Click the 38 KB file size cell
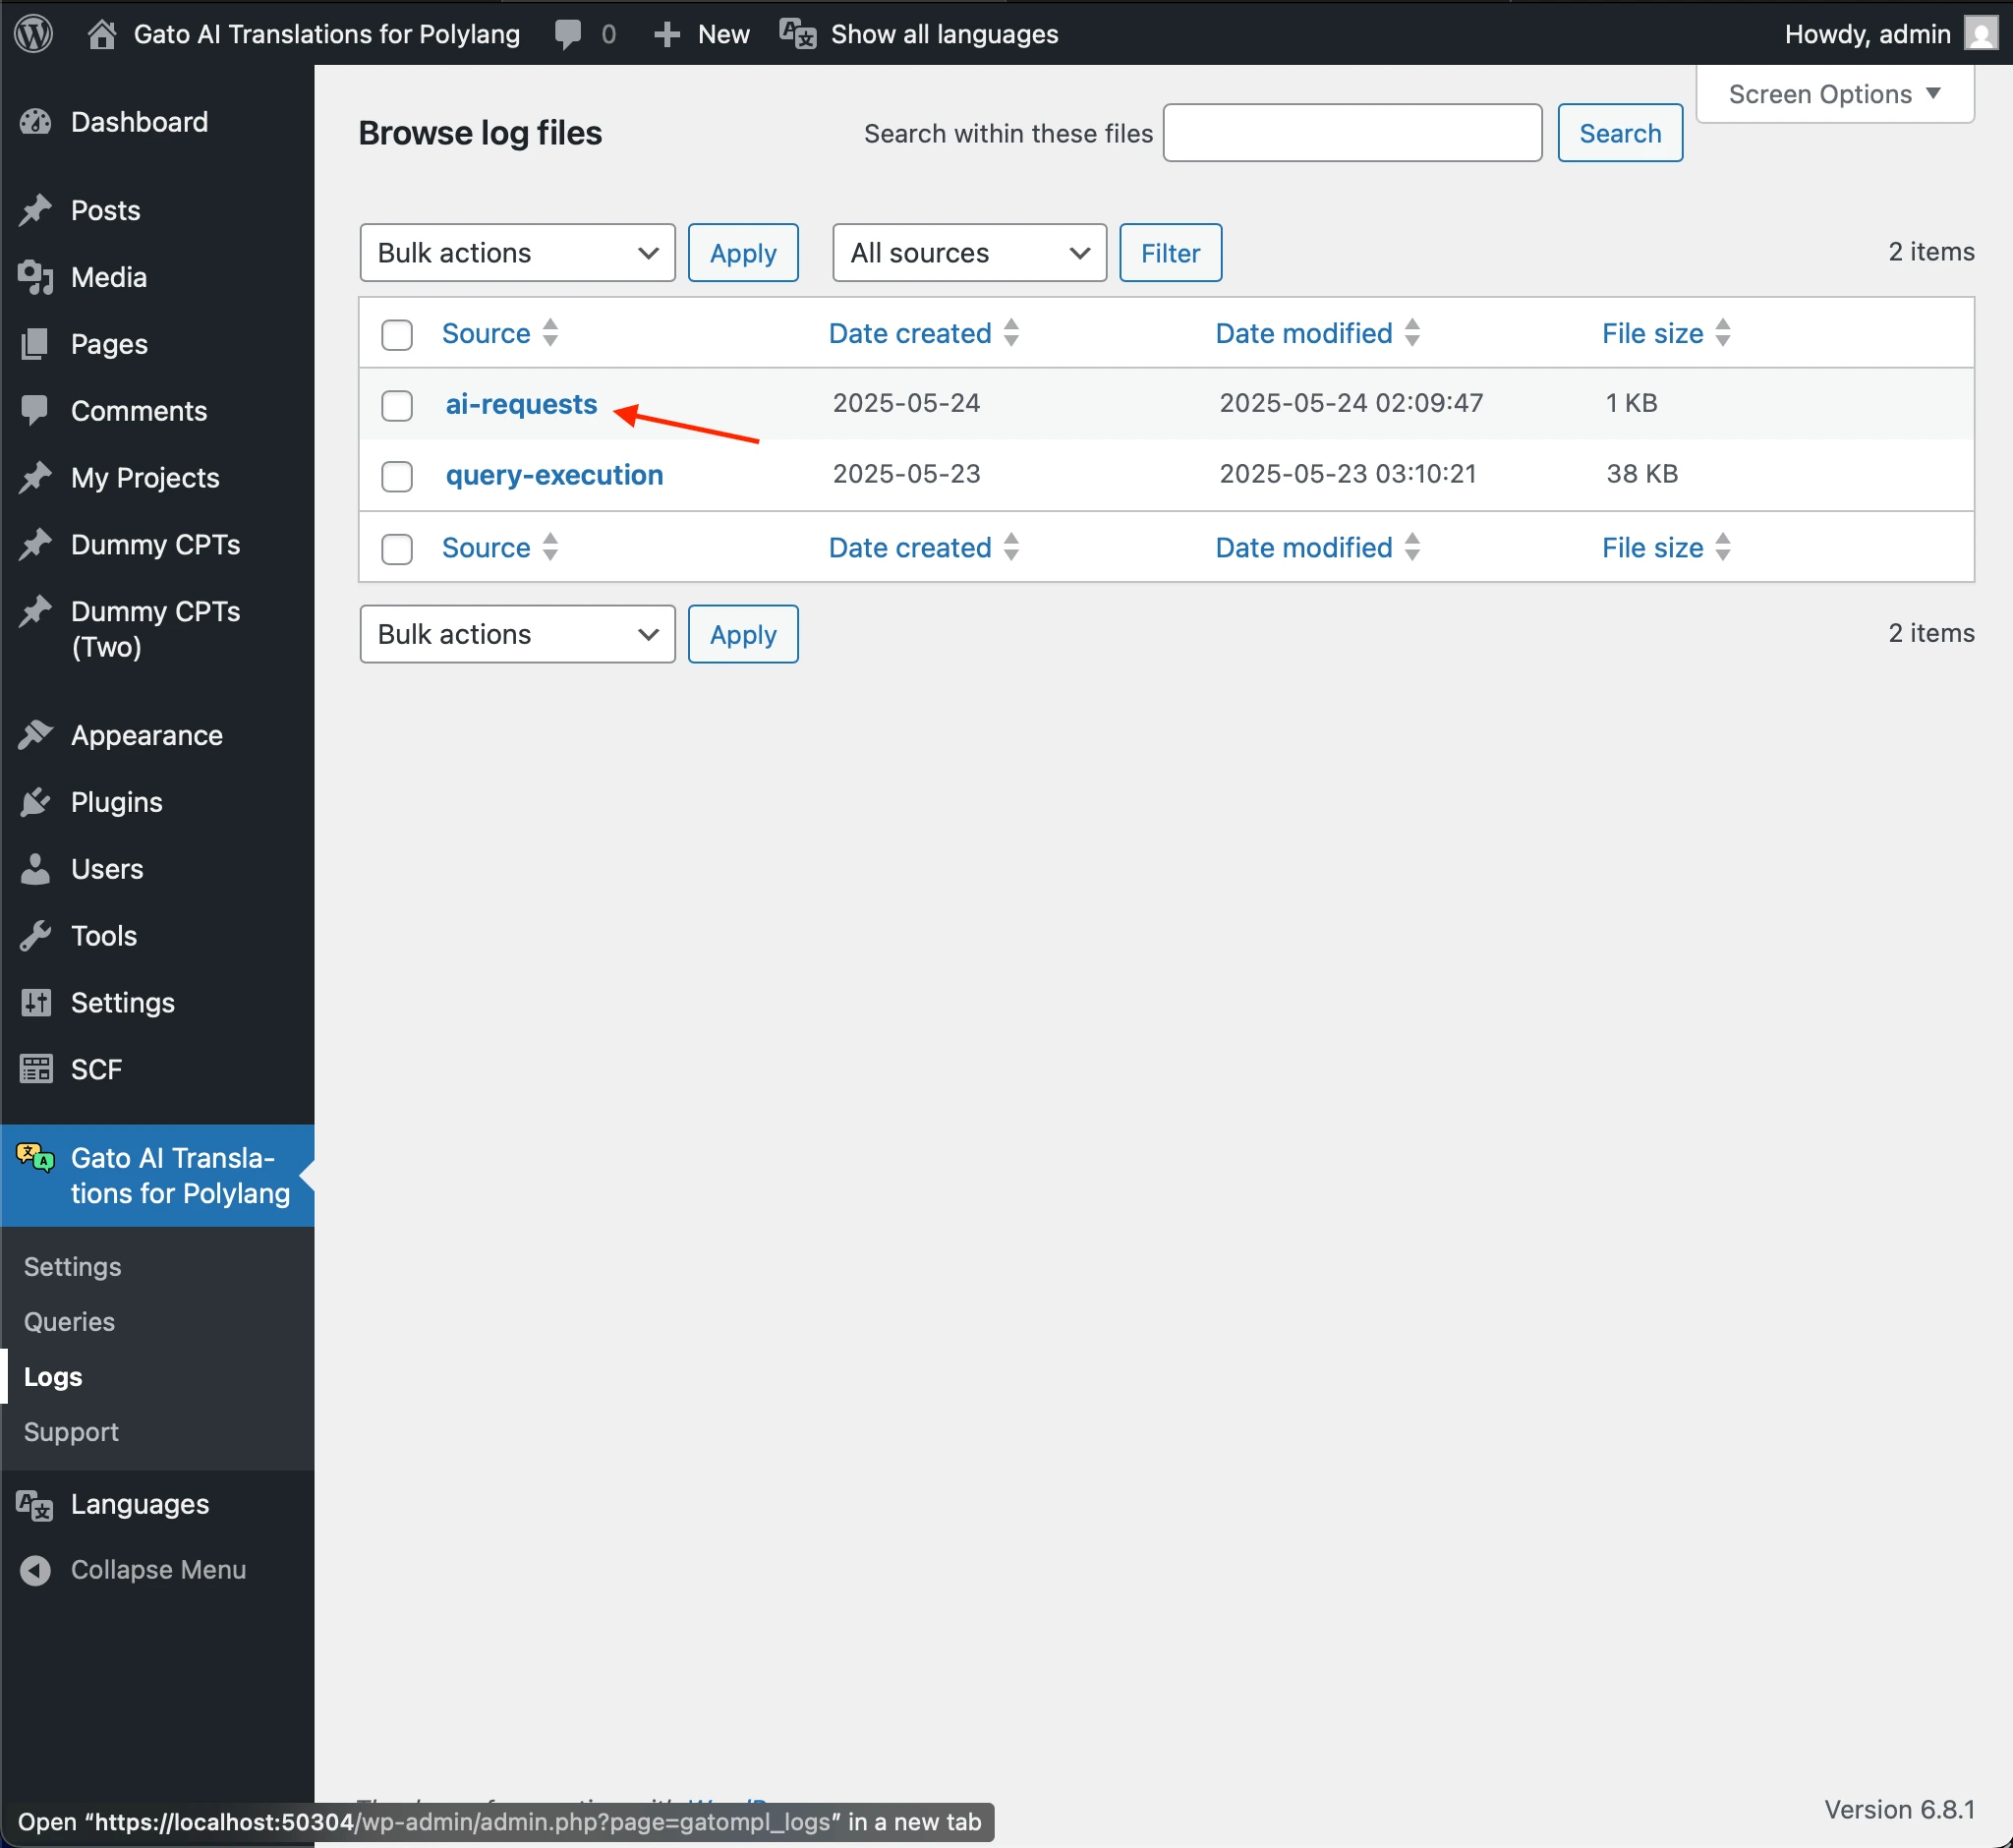 point(1642,473)
